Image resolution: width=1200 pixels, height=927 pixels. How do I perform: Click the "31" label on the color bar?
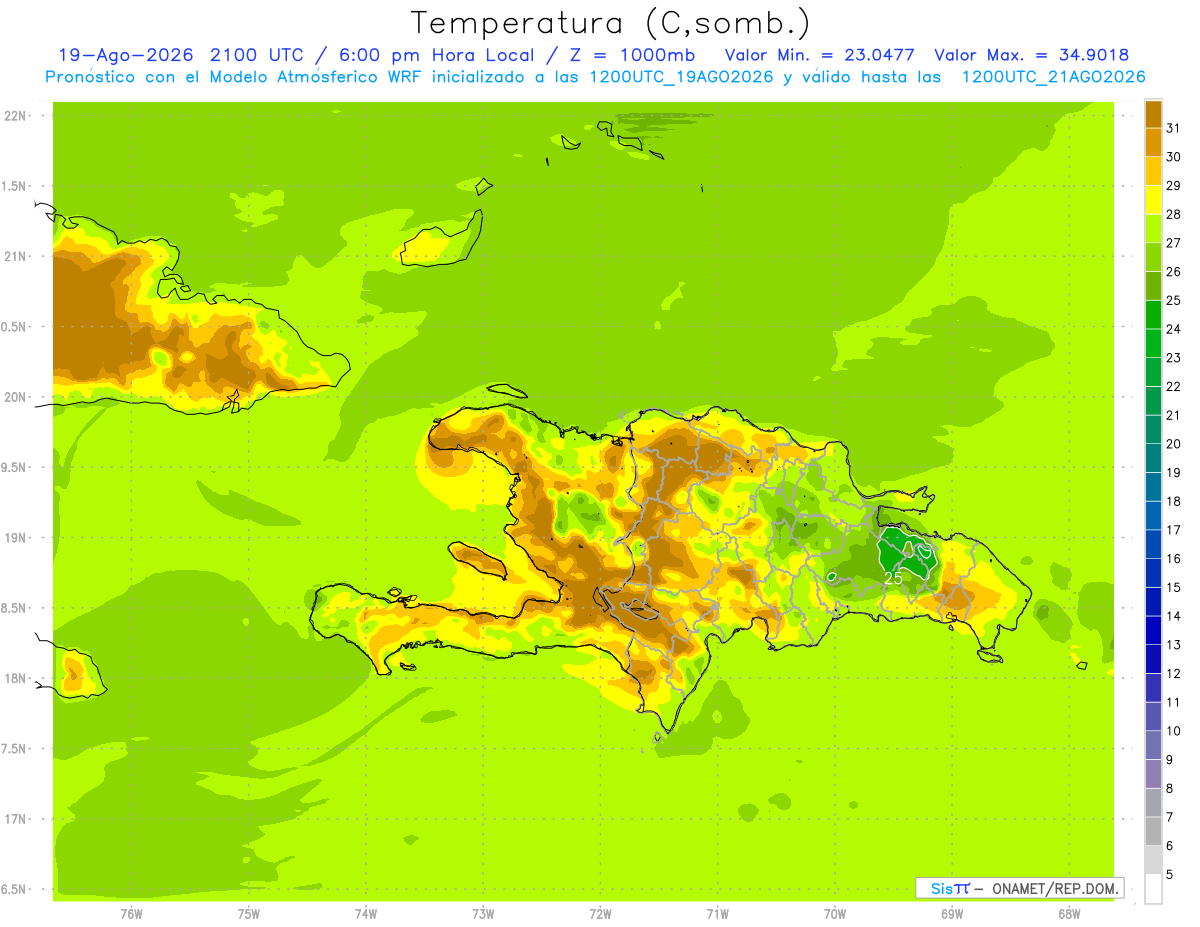tap(1174, 128)
